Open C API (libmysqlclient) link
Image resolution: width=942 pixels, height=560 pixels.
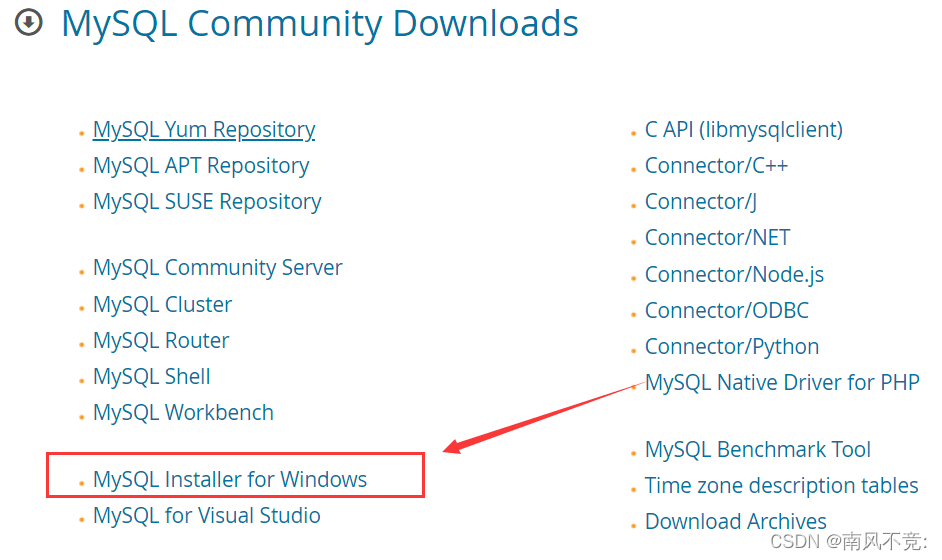click(x=744, y=130)
